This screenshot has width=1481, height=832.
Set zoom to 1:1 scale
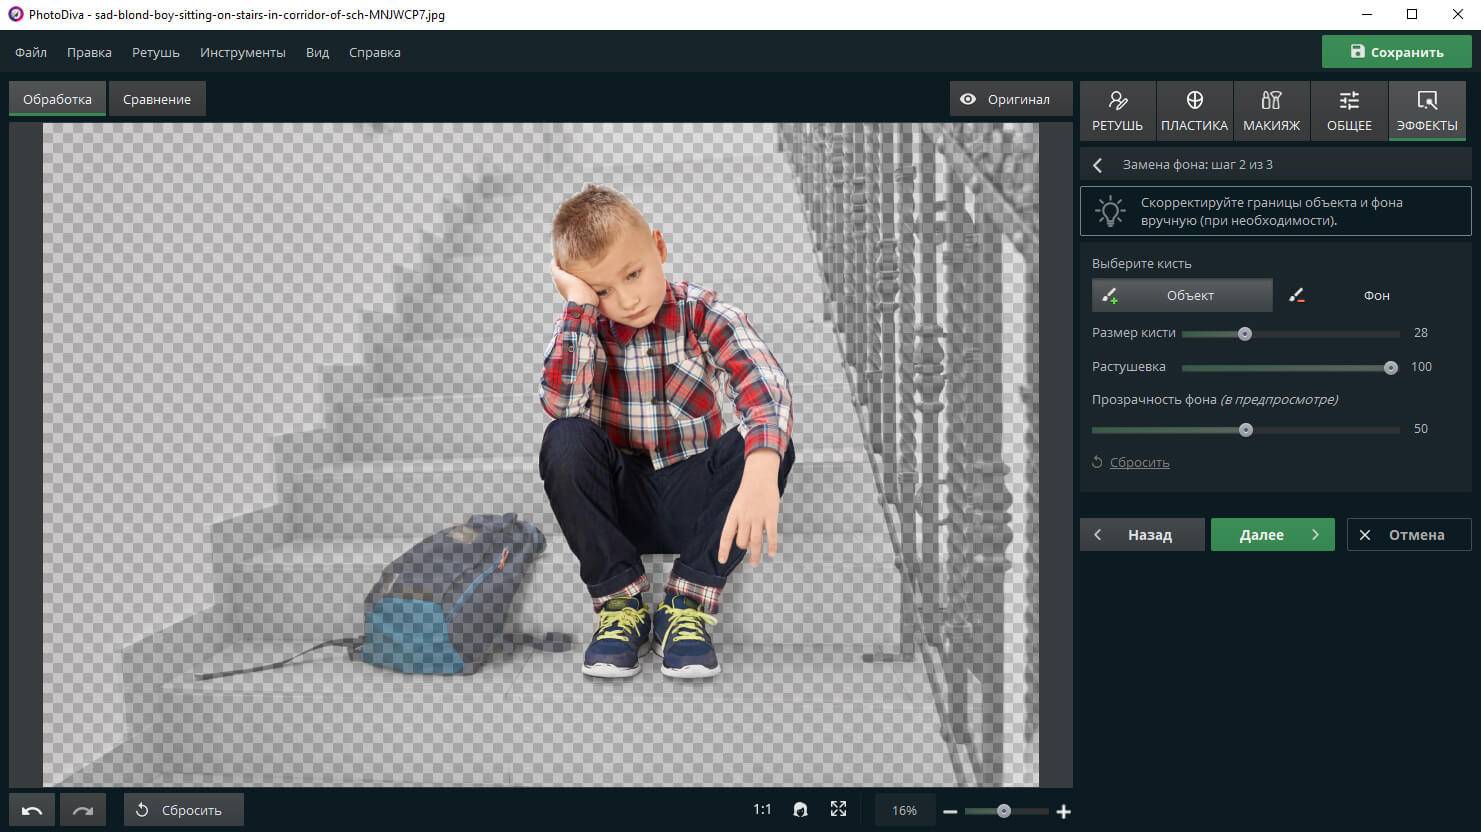pos(762,810)
